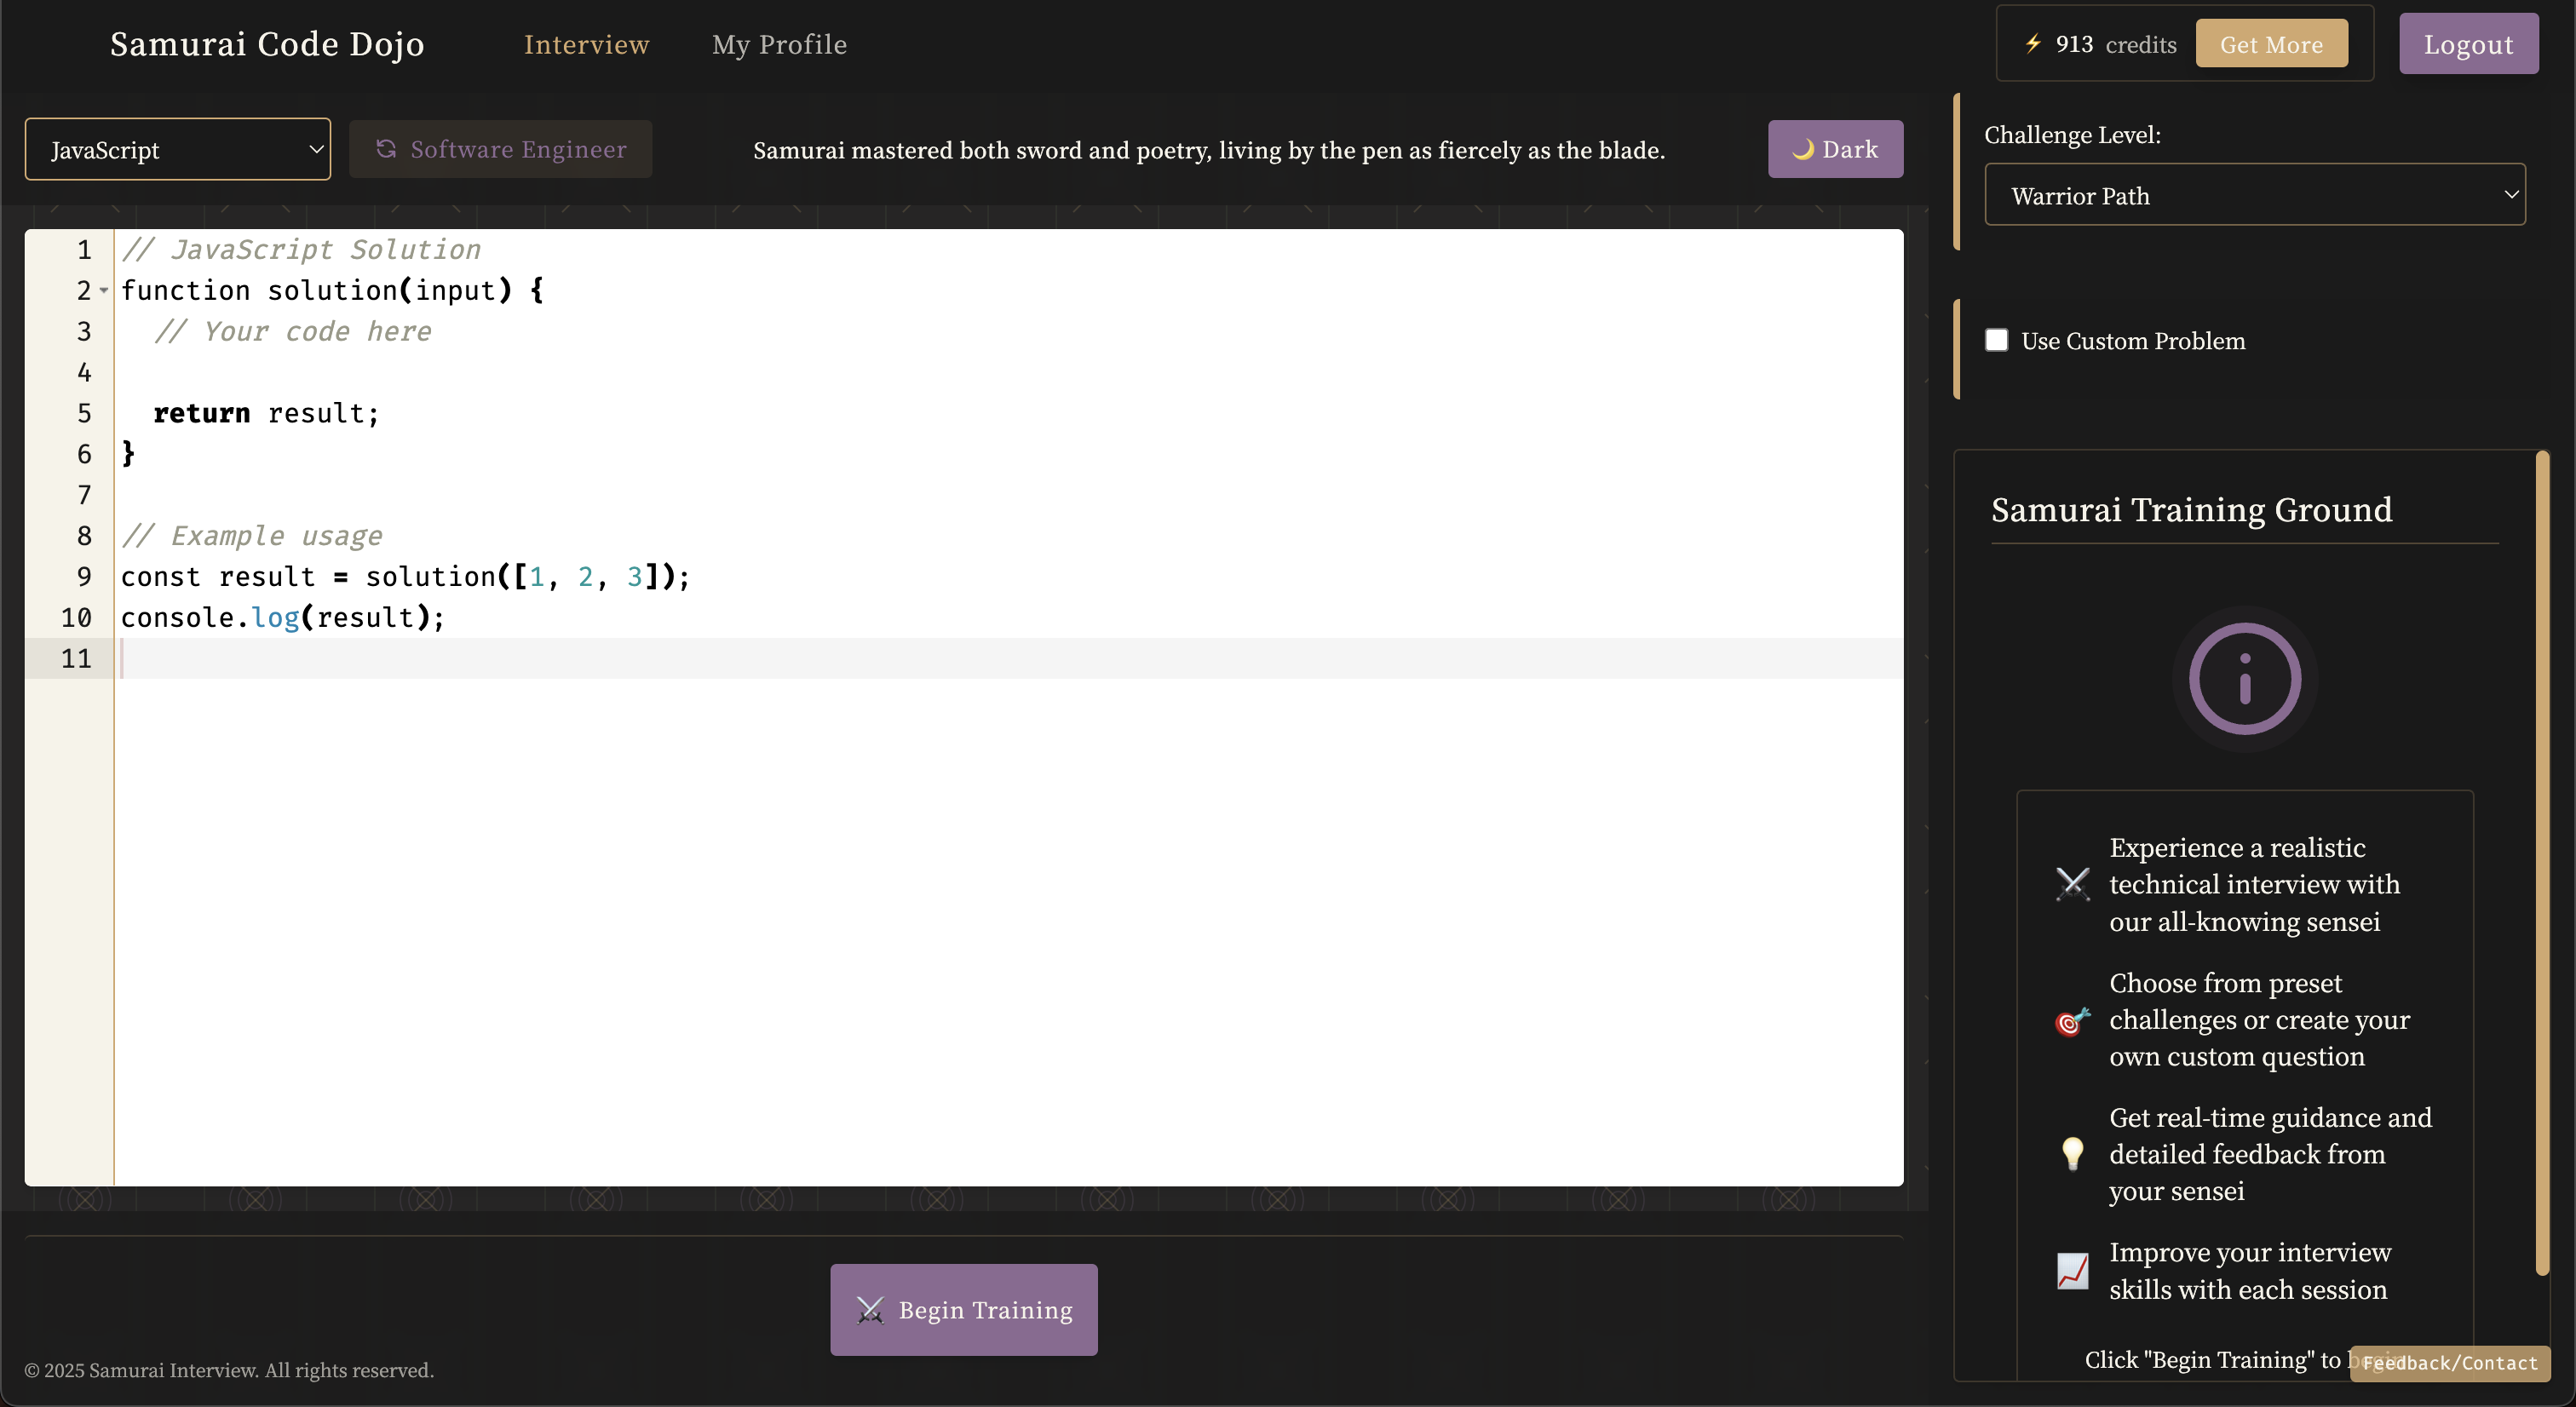Screen dimensions: 2576x1407
Task: Click the 'const result = solution' line
Action: 405,576
